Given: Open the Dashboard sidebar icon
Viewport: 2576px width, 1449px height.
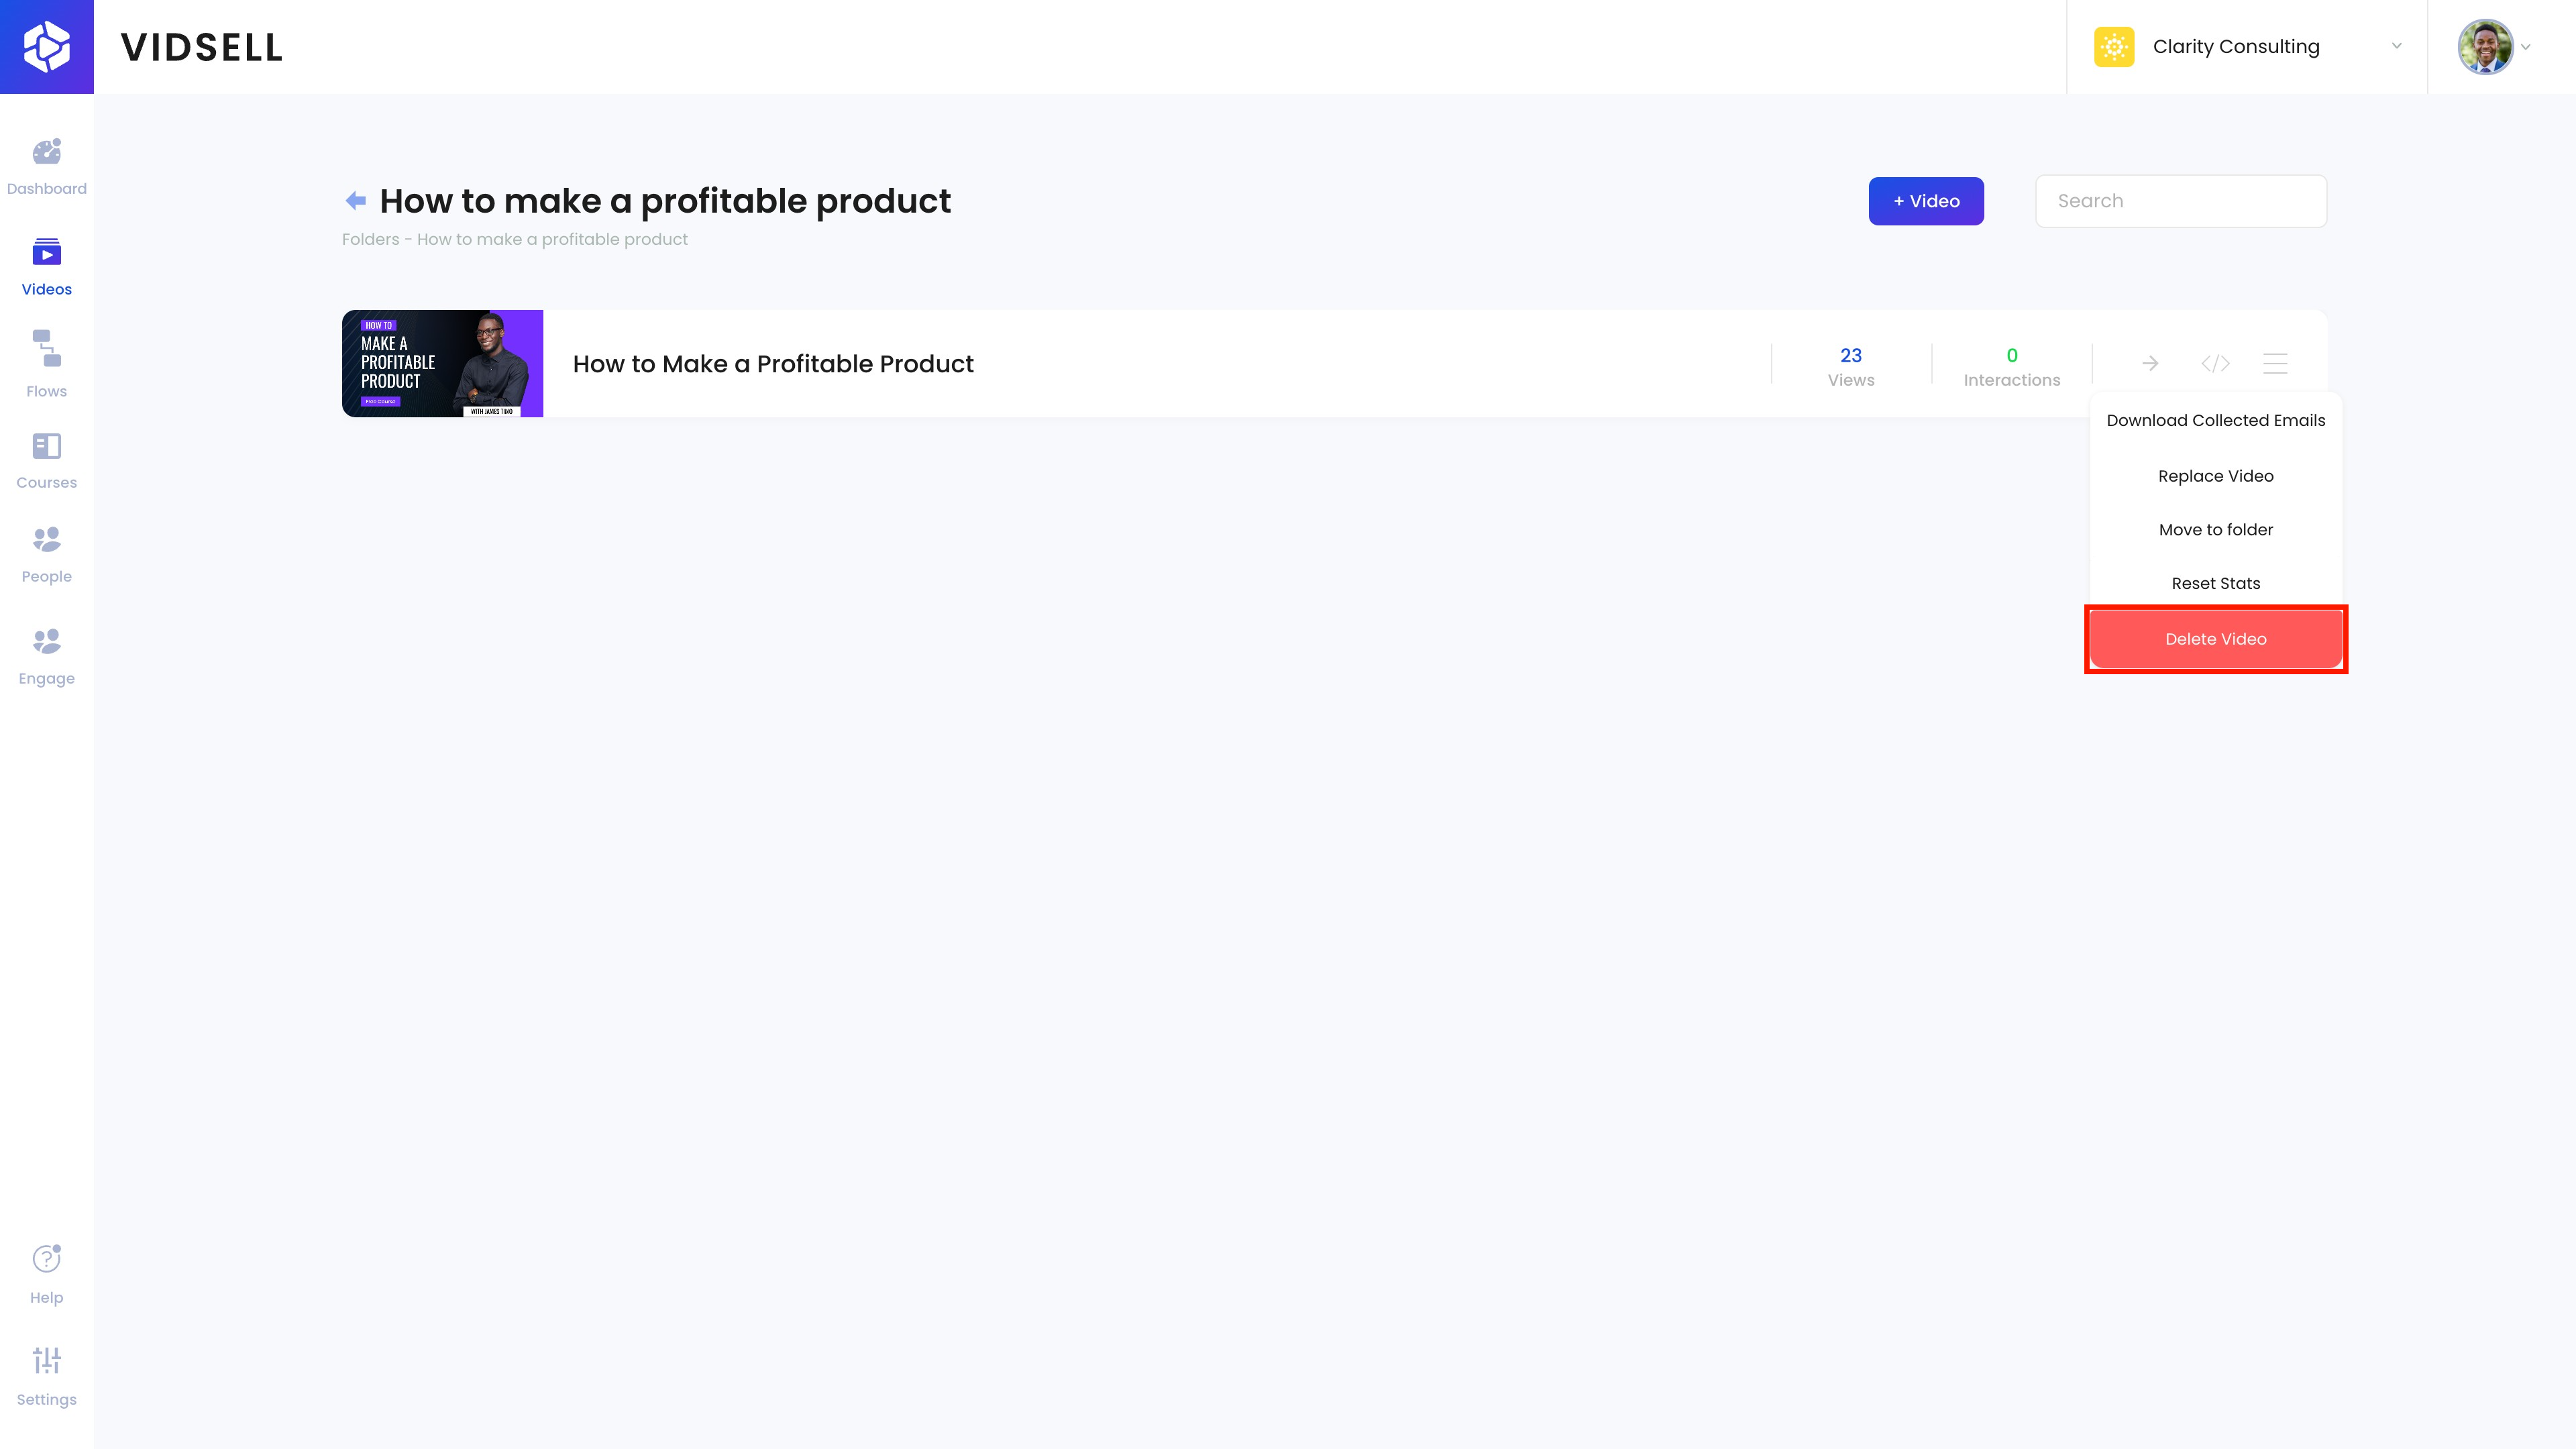Looking at the screenshot, I should point(47,152).
